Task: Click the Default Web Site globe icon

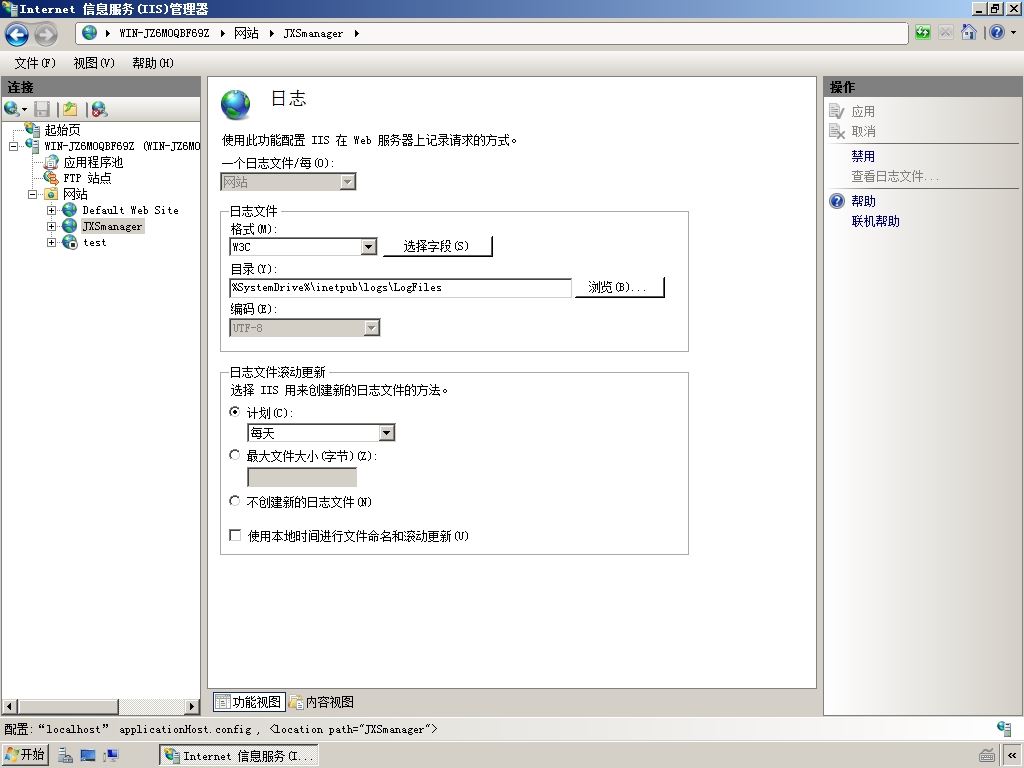Action: point(70,210)
